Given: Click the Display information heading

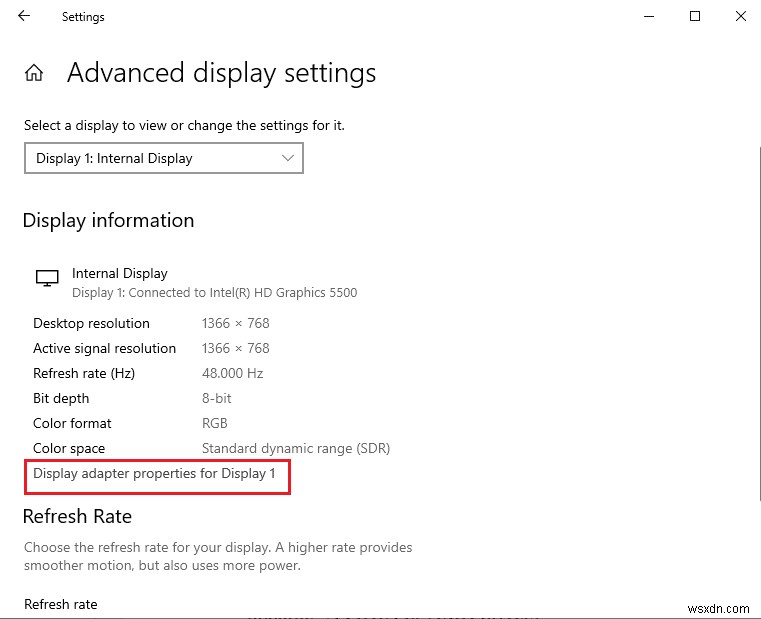Looking at the screenshot, I should click(x=109, y=220).
